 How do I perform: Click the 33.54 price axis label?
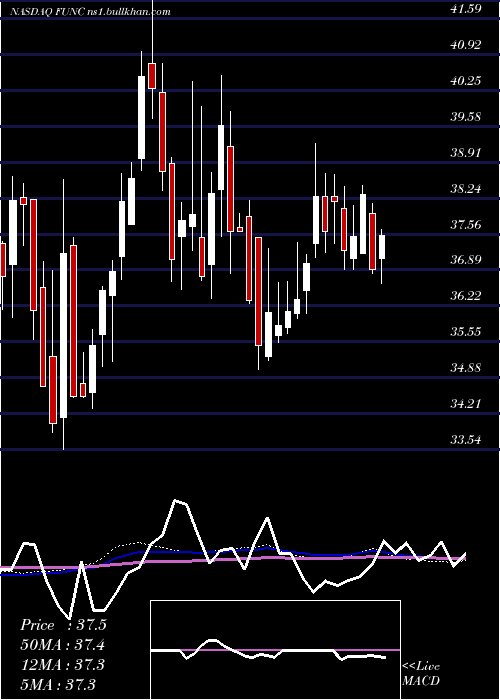[x=466, y=440]
